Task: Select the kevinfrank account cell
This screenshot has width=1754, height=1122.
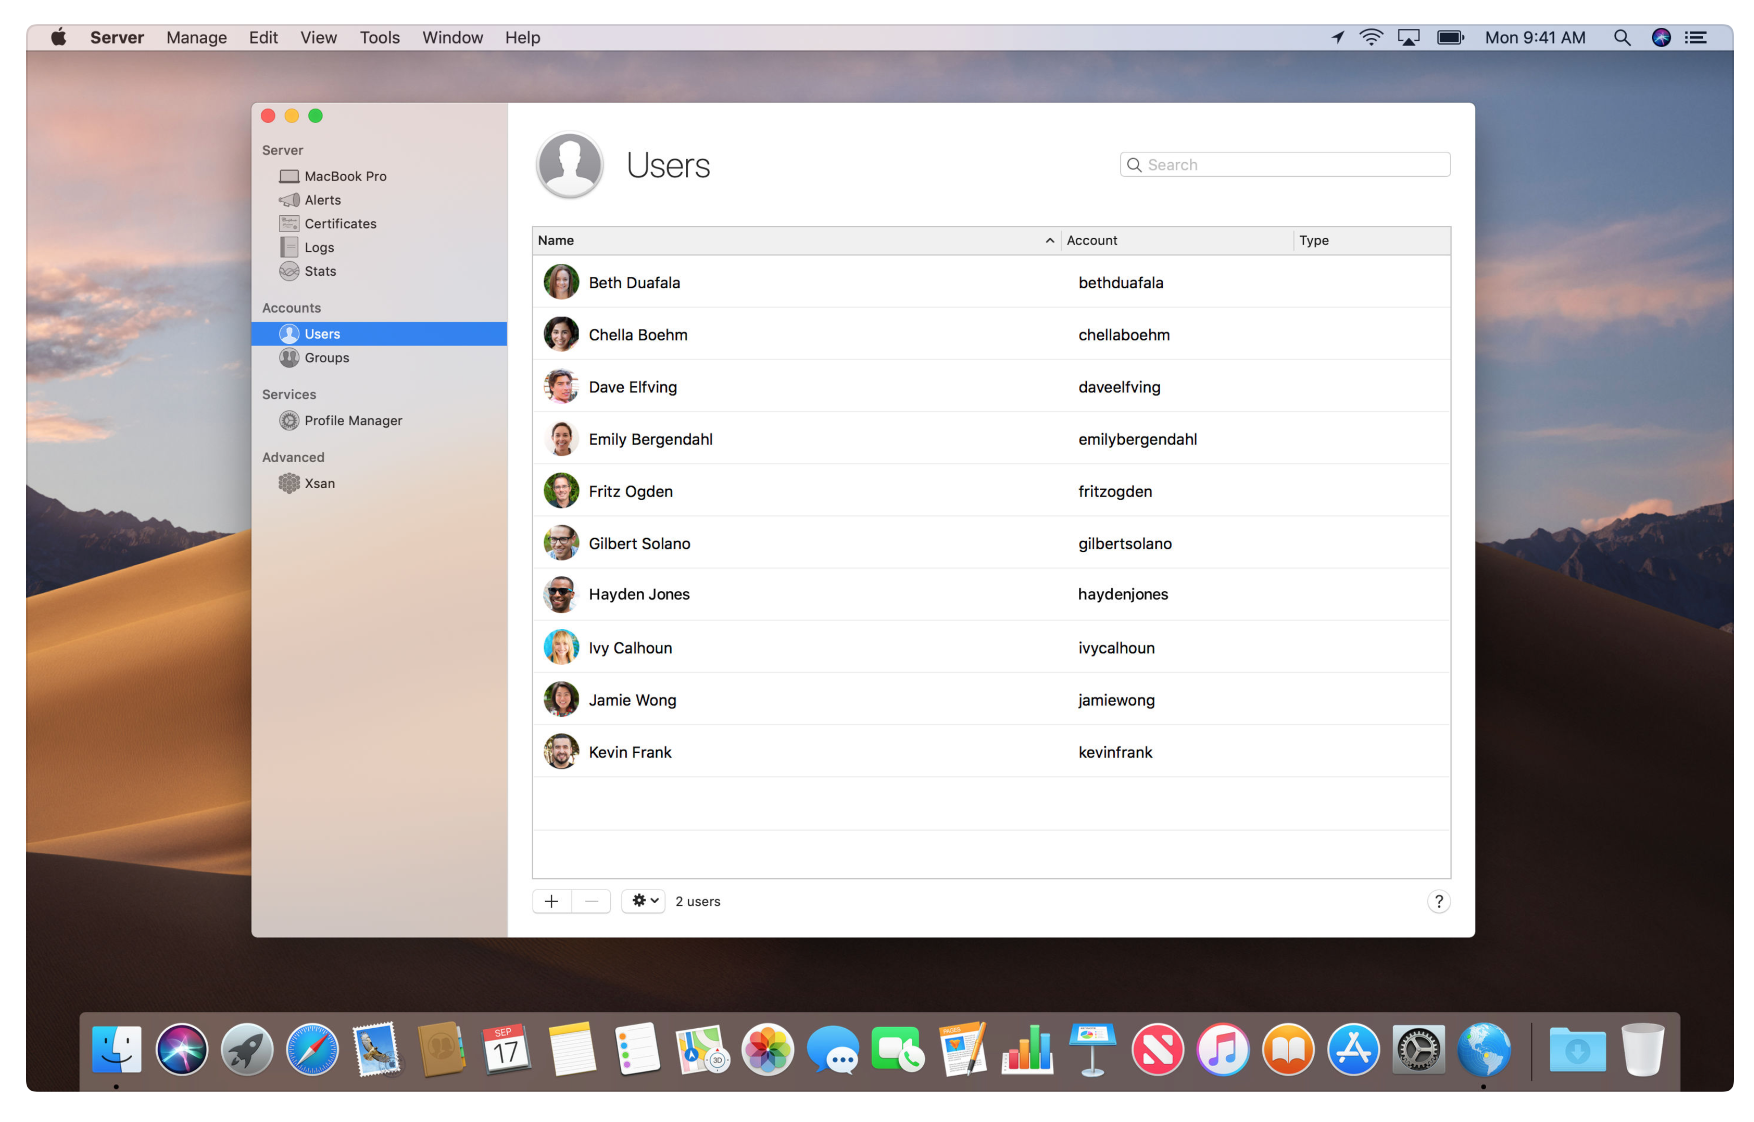Action: [x=1115, y=752]
